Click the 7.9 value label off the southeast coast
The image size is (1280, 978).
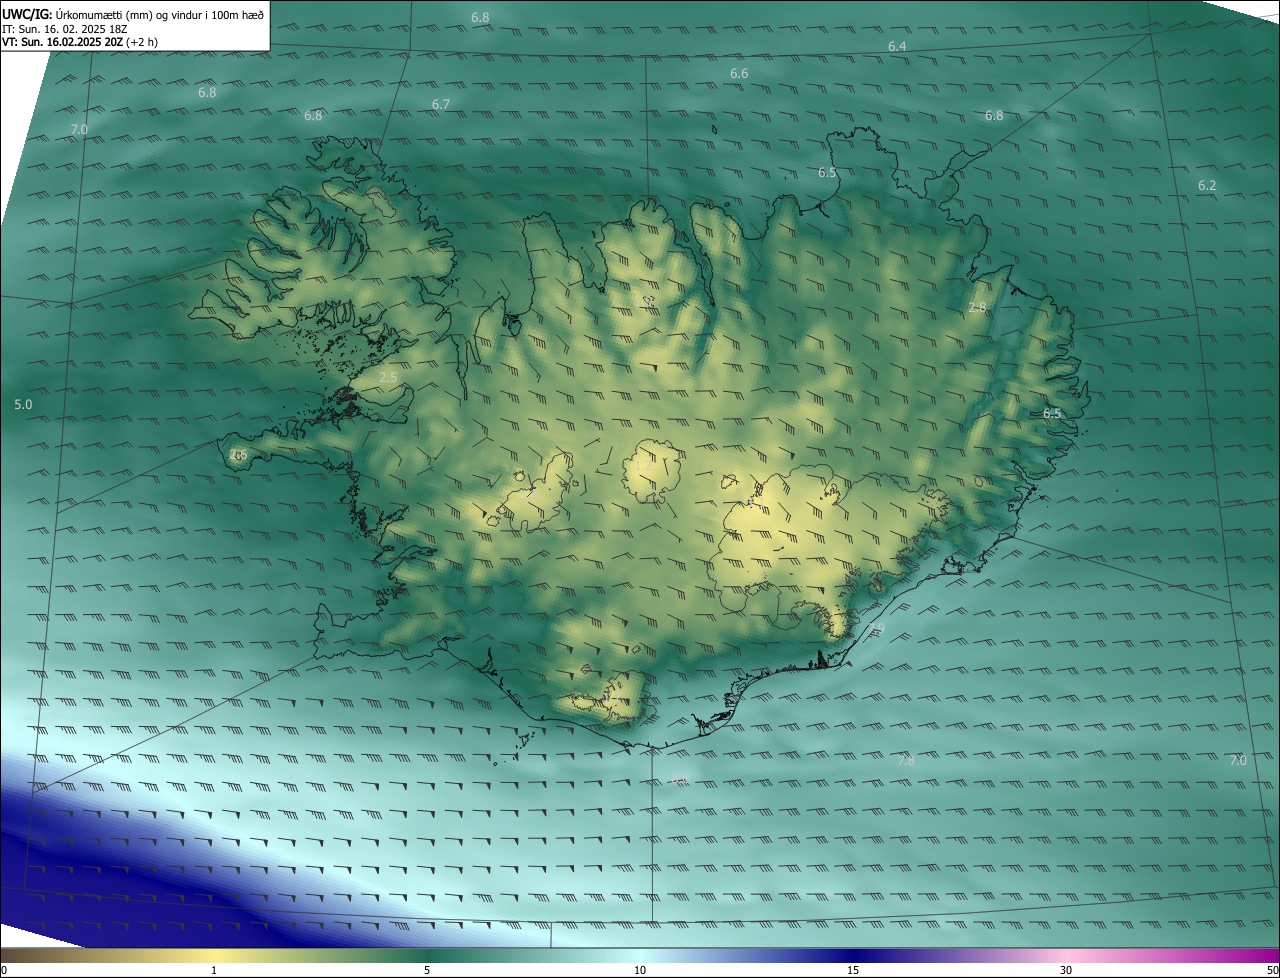[877, 629]
